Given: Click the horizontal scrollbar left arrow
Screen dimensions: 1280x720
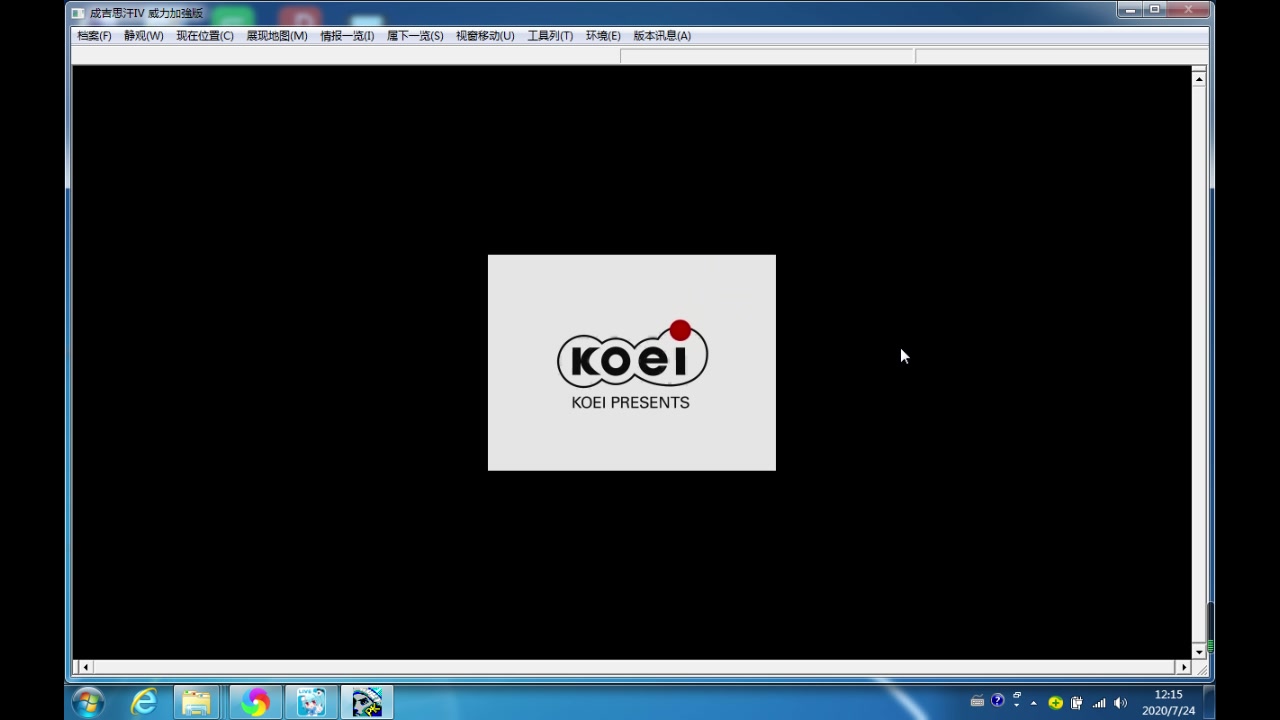Looking at the screenshot, I should pyautogui.click(x=85, y=667).
